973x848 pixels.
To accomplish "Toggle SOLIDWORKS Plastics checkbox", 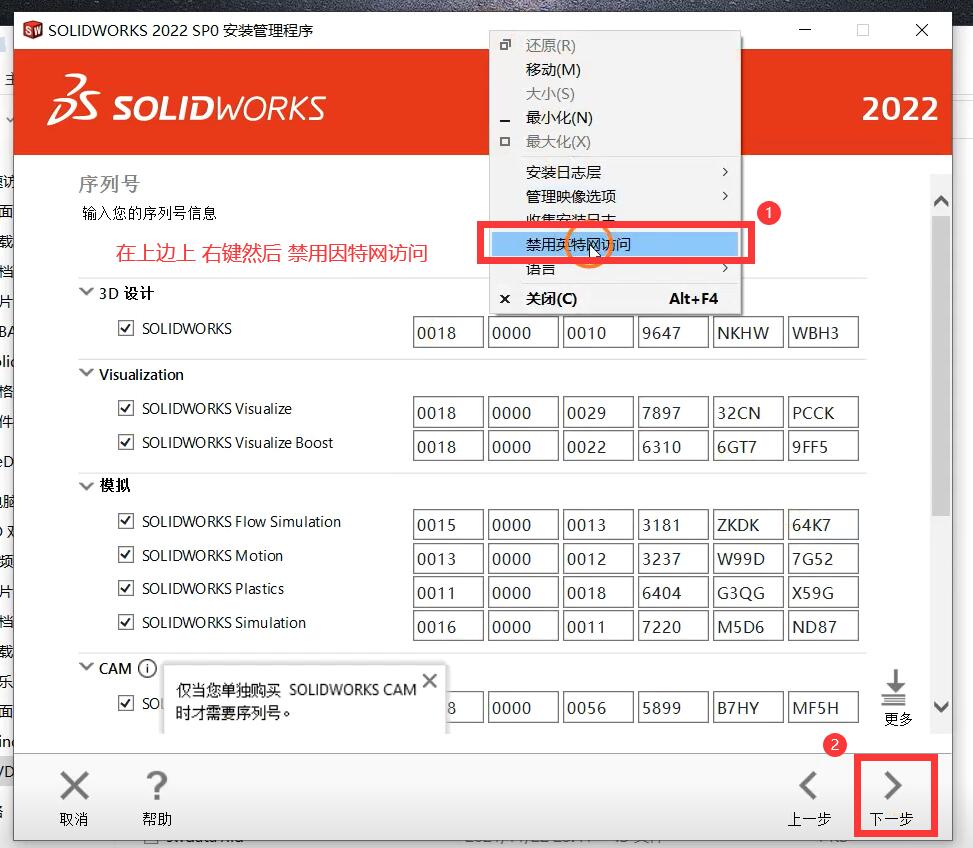I will (x=126, y=587).
